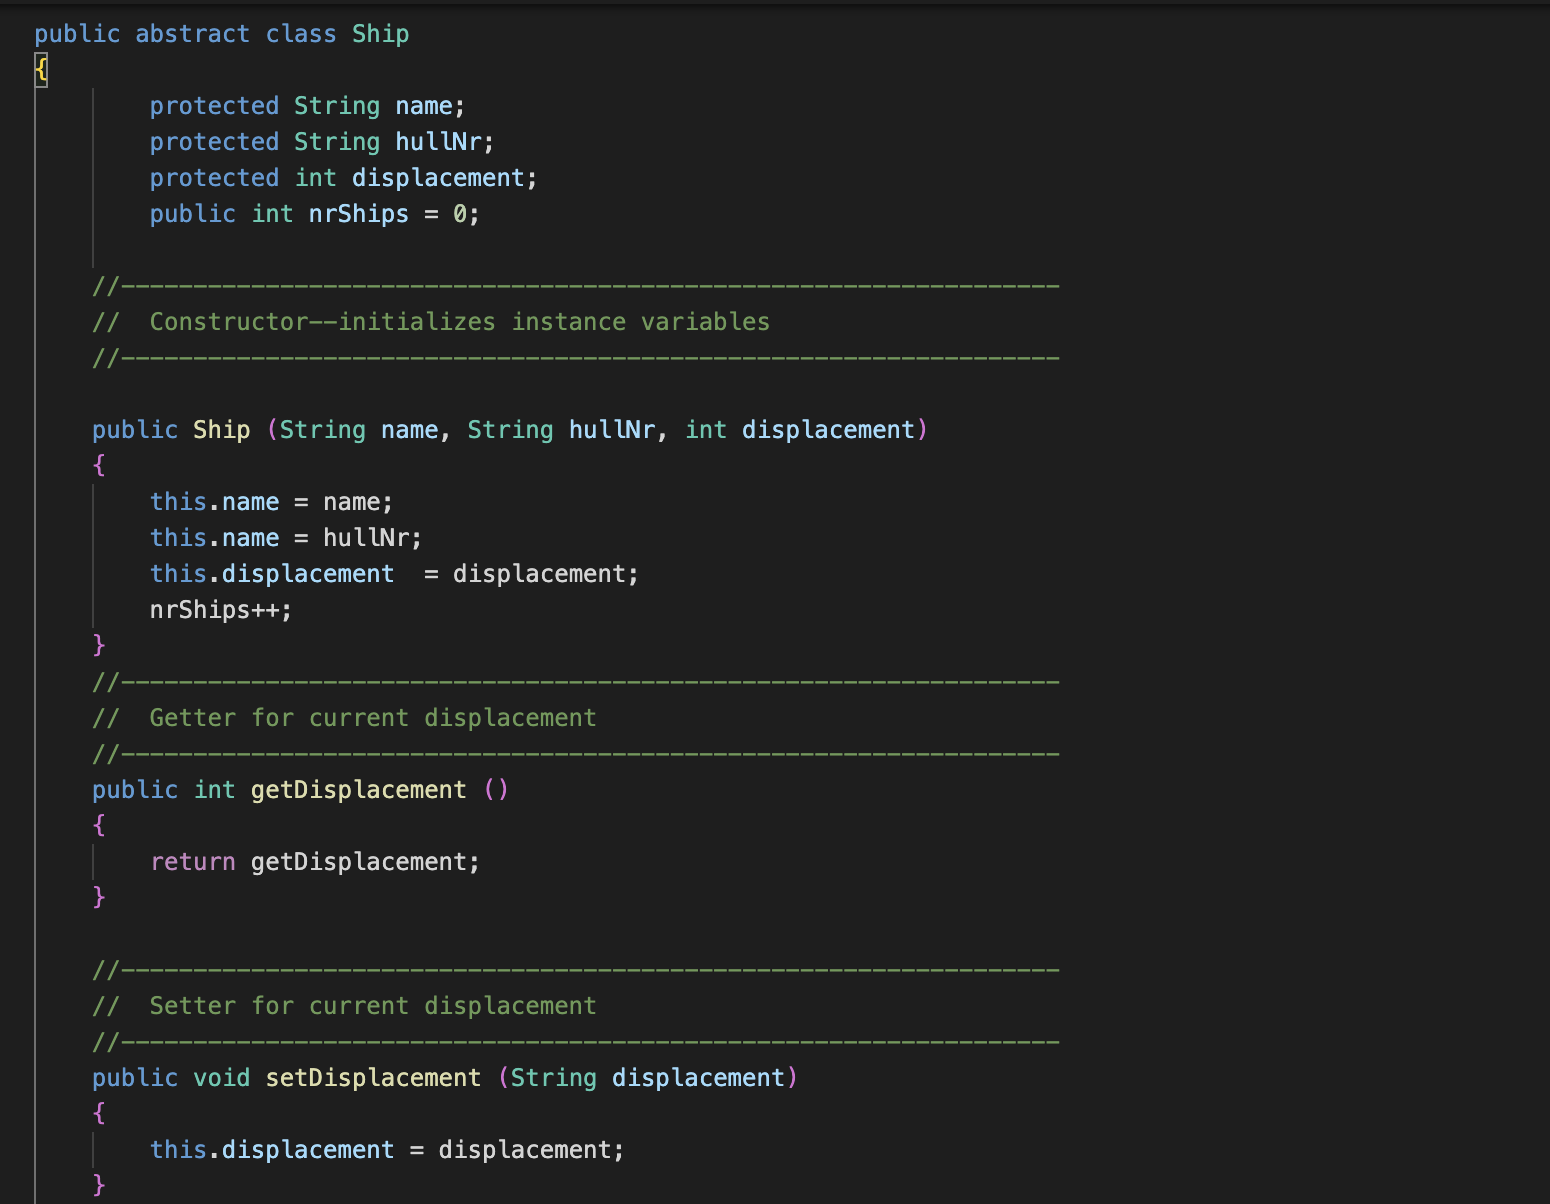Select the nrShips++ increment statement
The image size is (1550, 1204).
[221, 609]
